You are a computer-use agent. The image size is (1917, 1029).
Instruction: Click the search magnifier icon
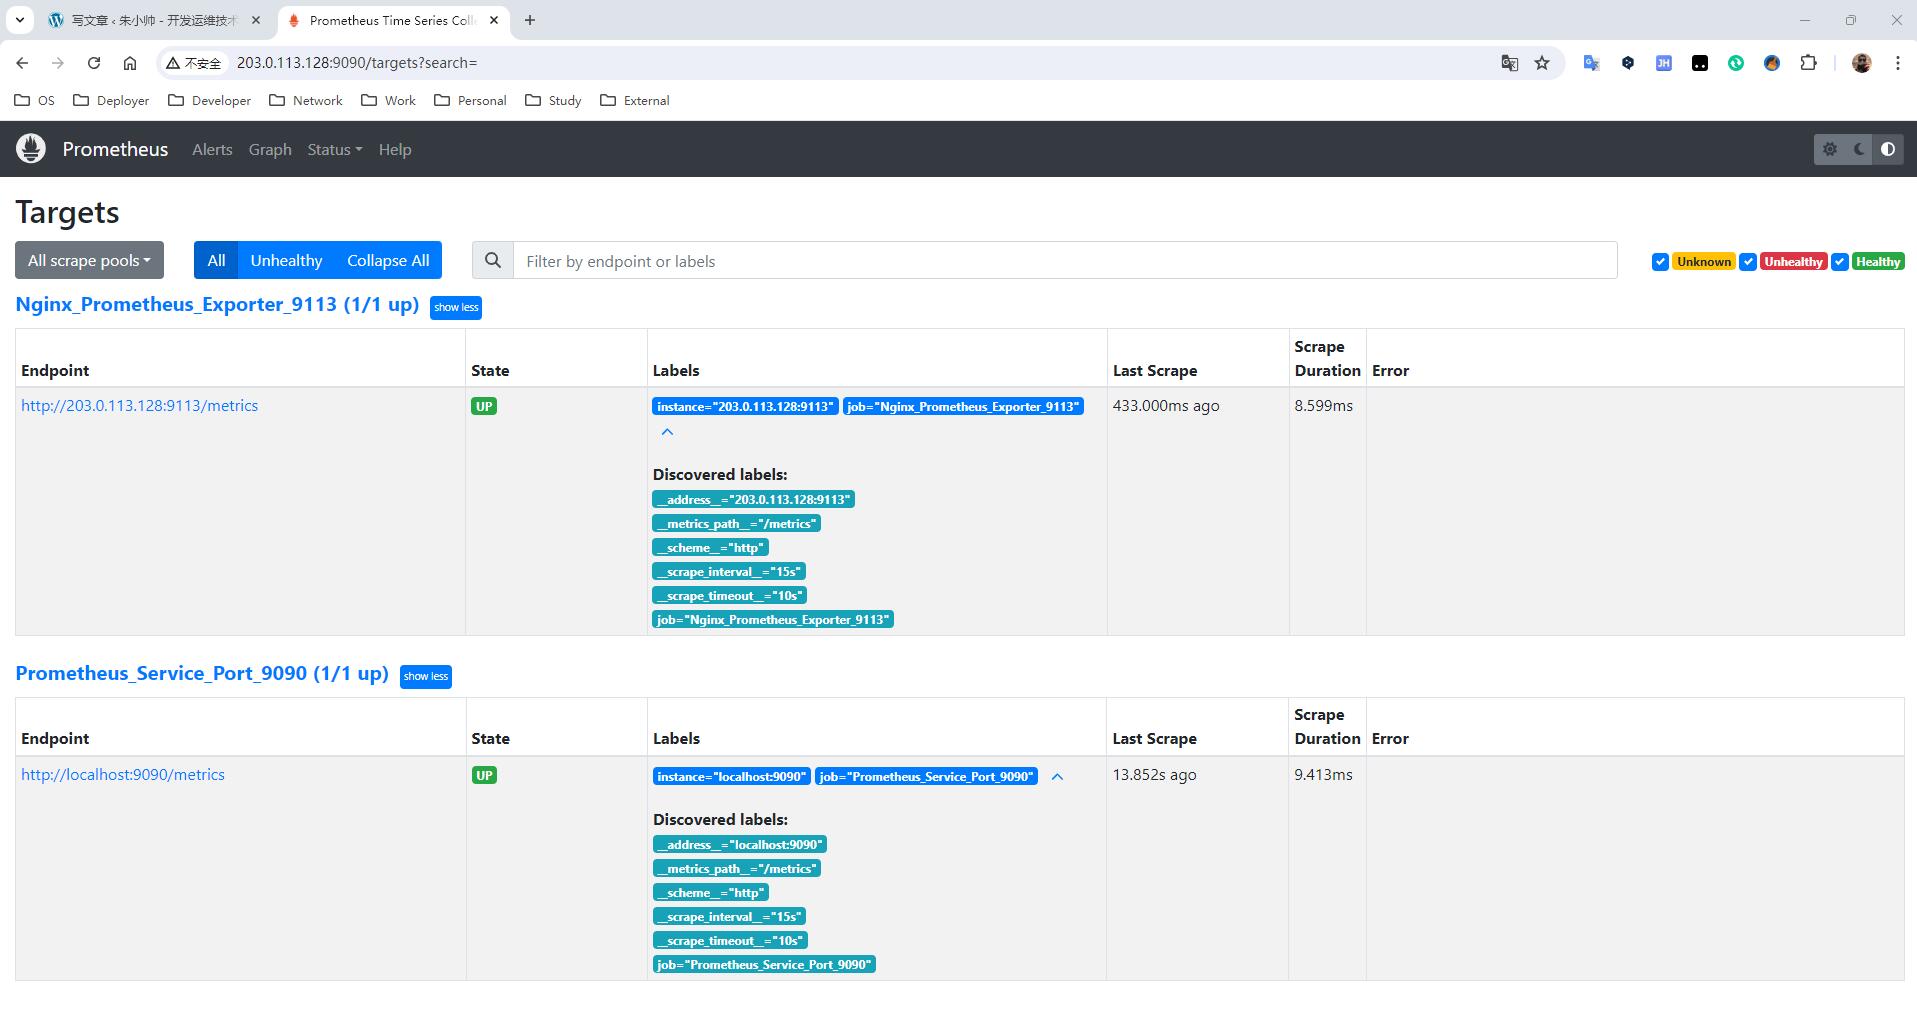(492, 261)
